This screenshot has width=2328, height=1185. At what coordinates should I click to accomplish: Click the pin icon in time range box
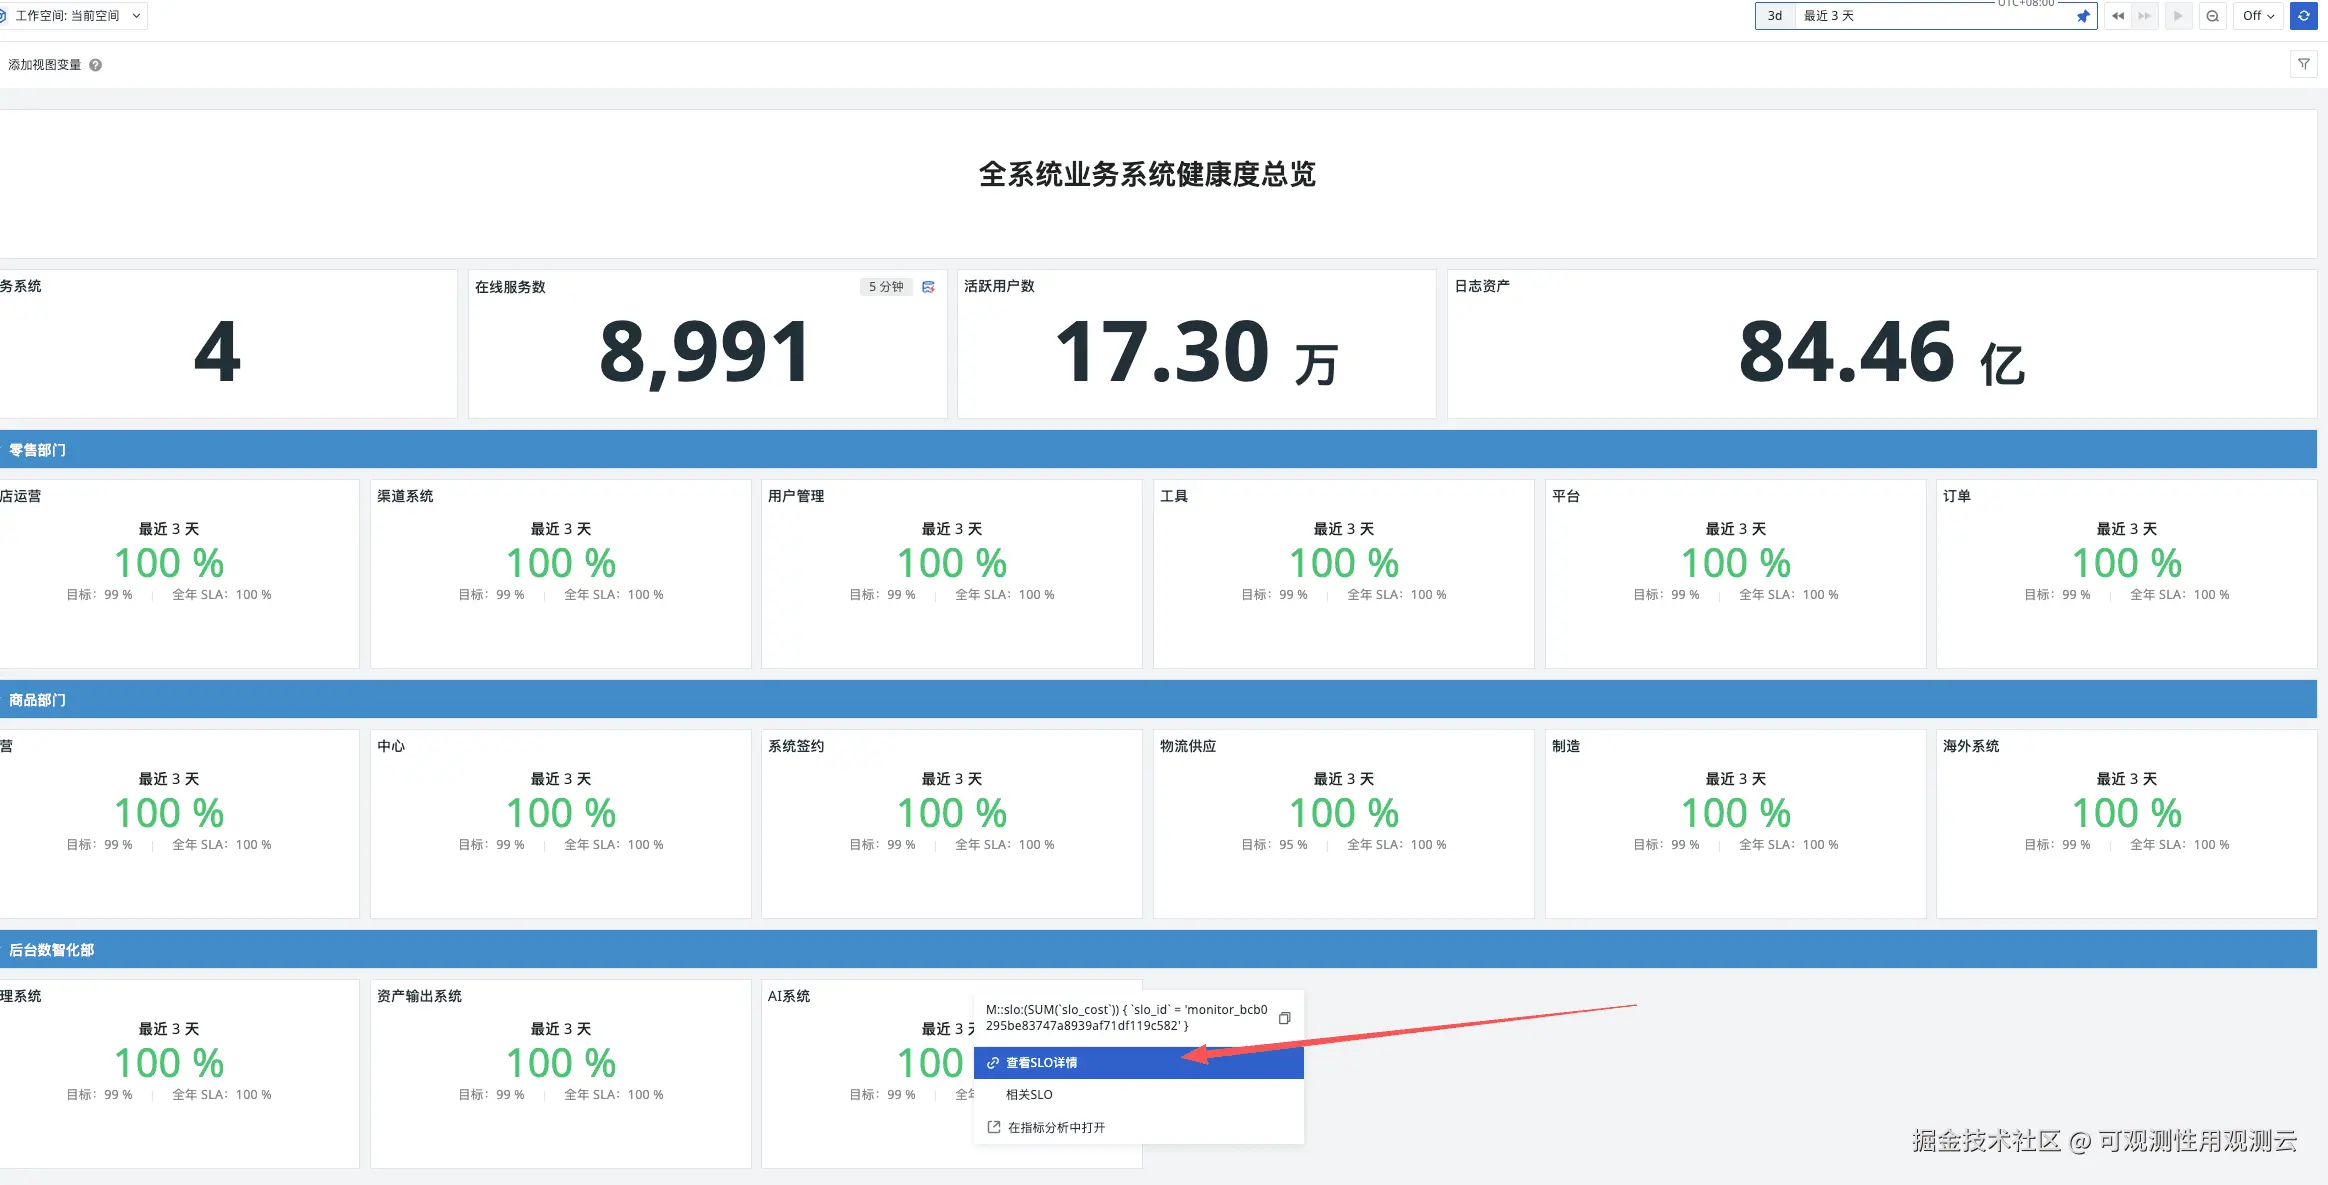2083,16
